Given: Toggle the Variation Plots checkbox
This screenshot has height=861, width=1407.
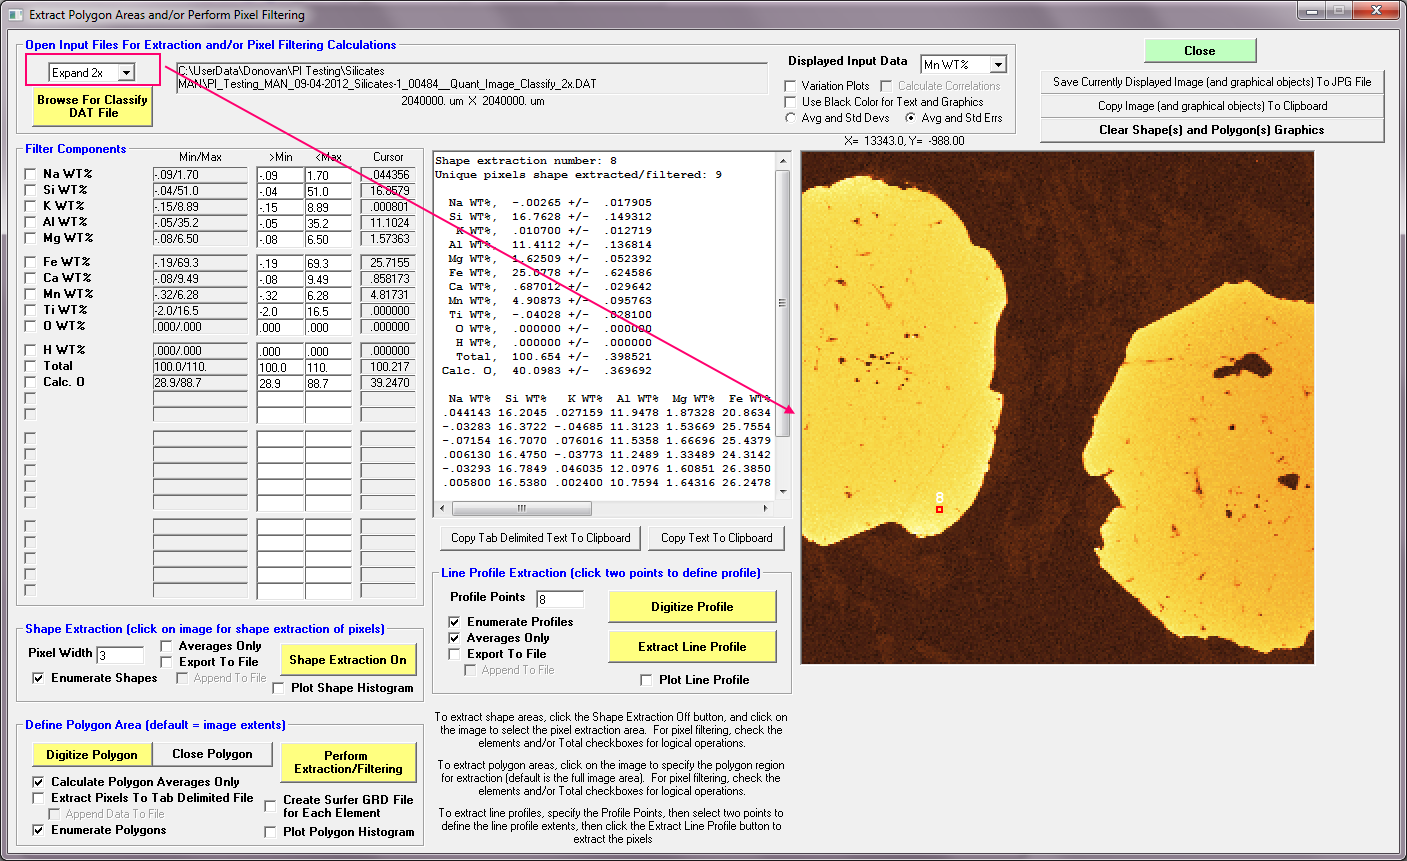Looking at the screenshot, I should 791,86.
